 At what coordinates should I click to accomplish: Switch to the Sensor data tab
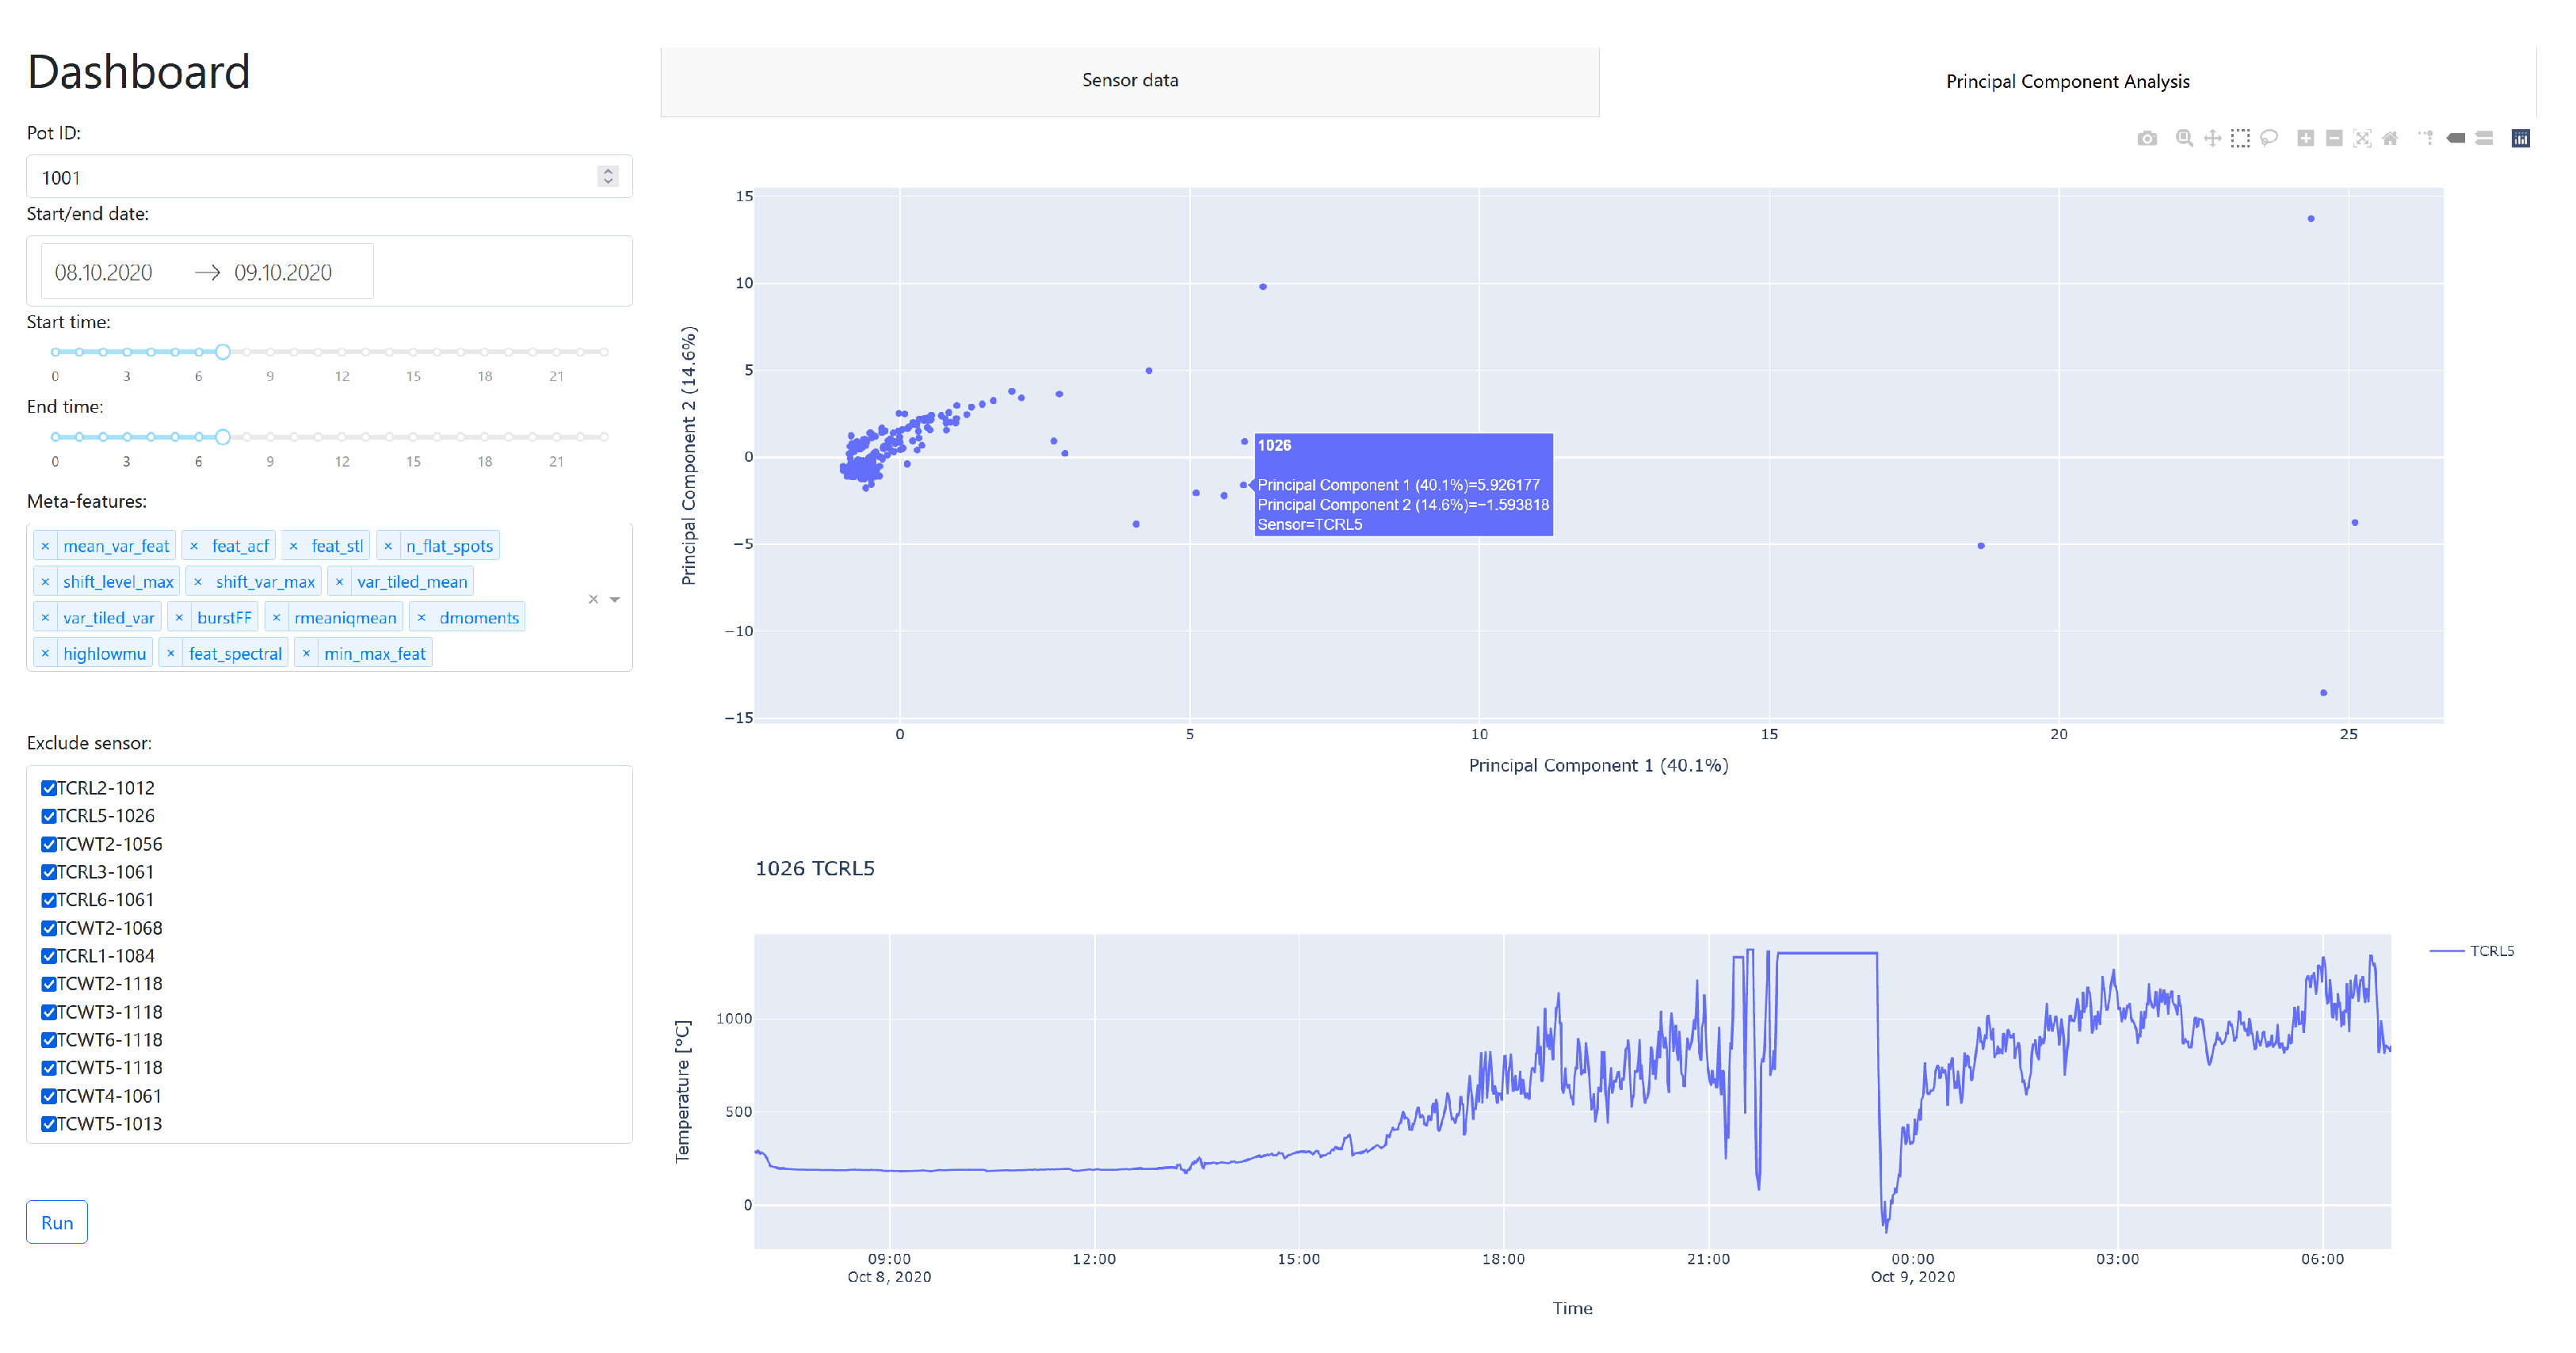tap(1130, 81)
